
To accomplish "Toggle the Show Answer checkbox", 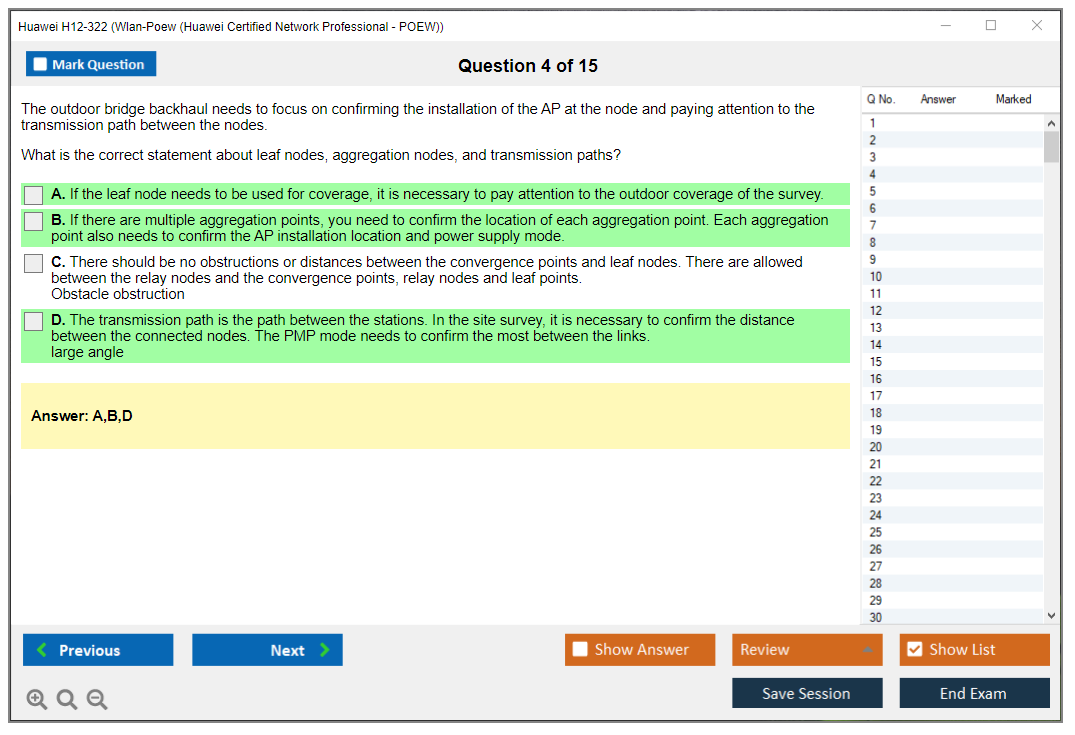I will click(580, 650).
